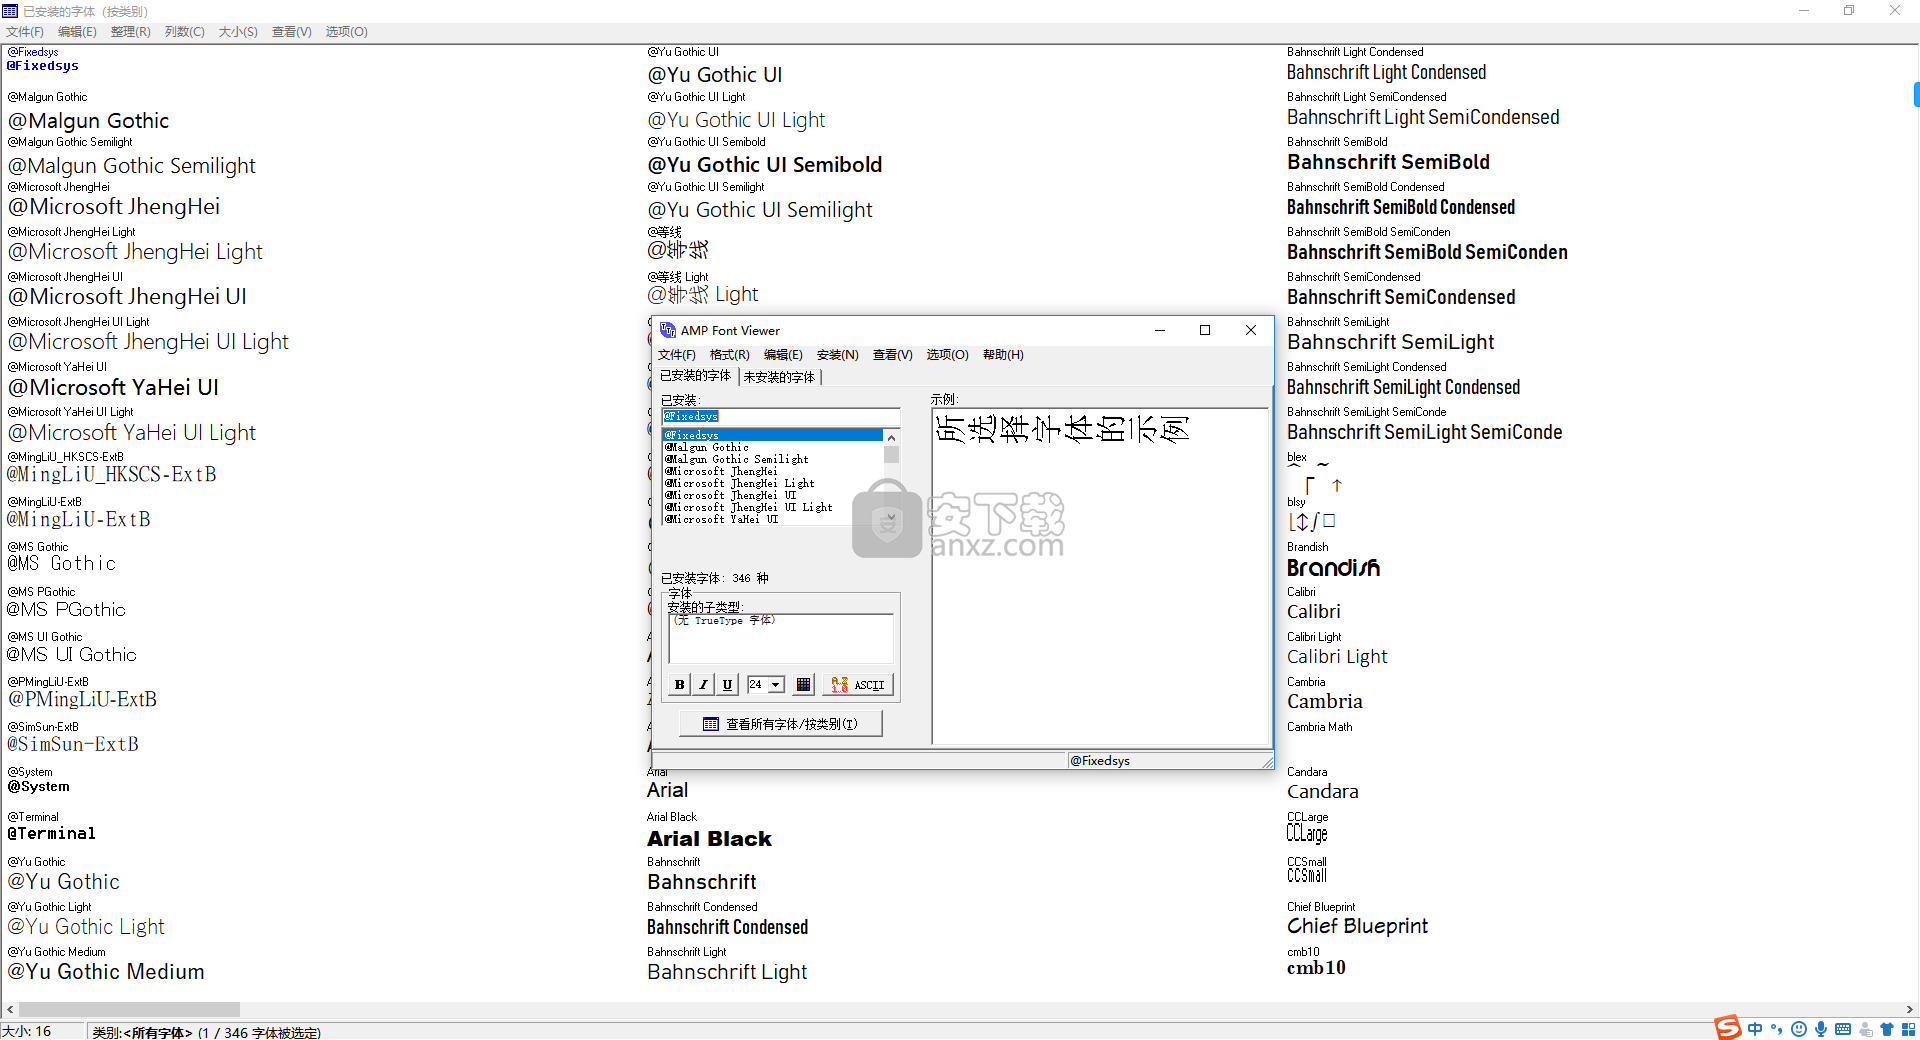Click AMP Font Viewer title icon
This screenshot has width=1920, height=1040.
[668, 330]
